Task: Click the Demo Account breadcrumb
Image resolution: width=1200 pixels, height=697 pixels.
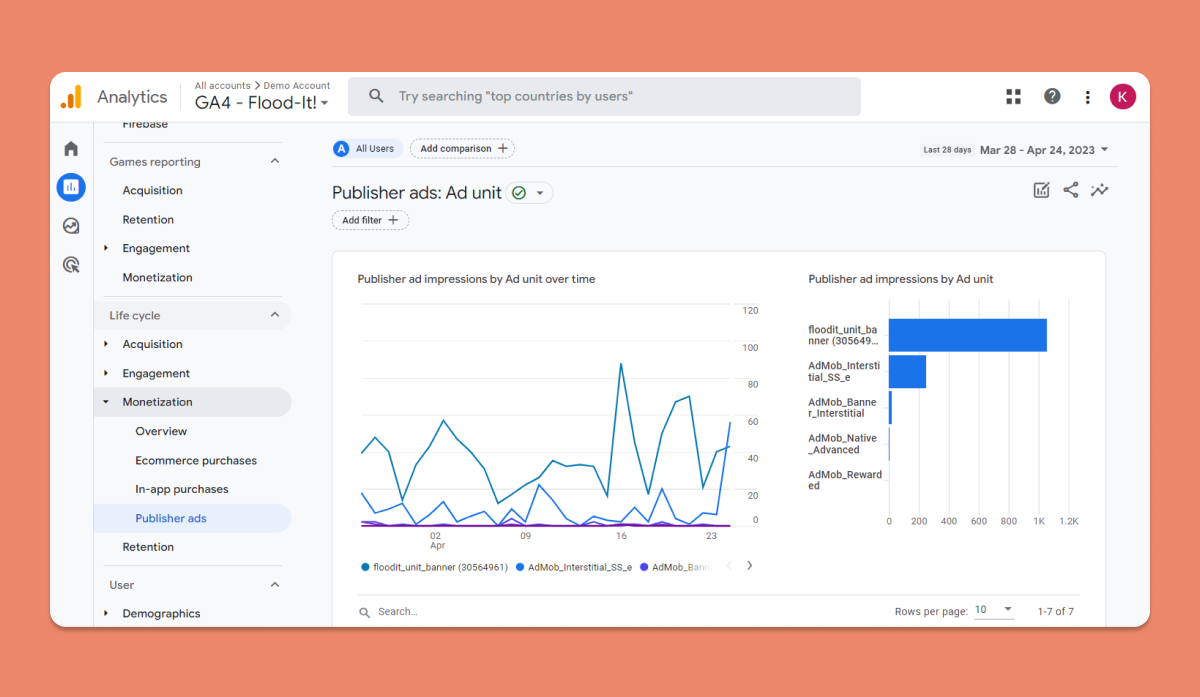Action: [297, 86]
